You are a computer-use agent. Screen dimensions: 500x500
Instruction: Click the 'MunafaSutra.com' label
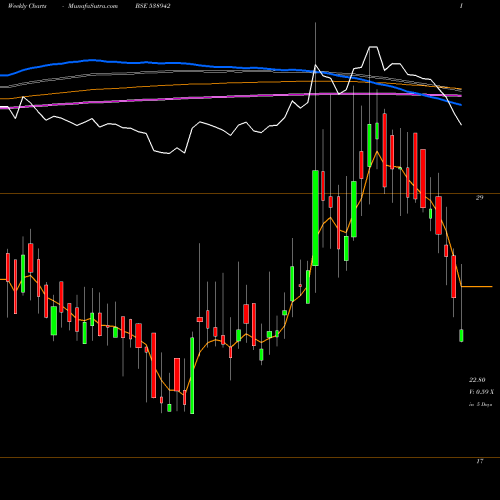click(x=93, y=6)
